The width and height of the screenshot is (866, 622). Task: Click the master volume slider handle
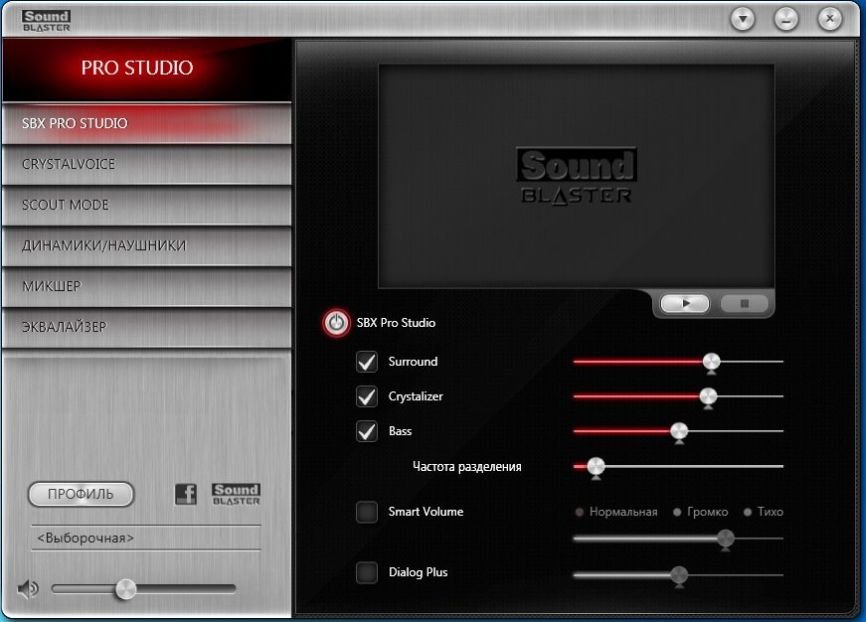click(125, 589)
